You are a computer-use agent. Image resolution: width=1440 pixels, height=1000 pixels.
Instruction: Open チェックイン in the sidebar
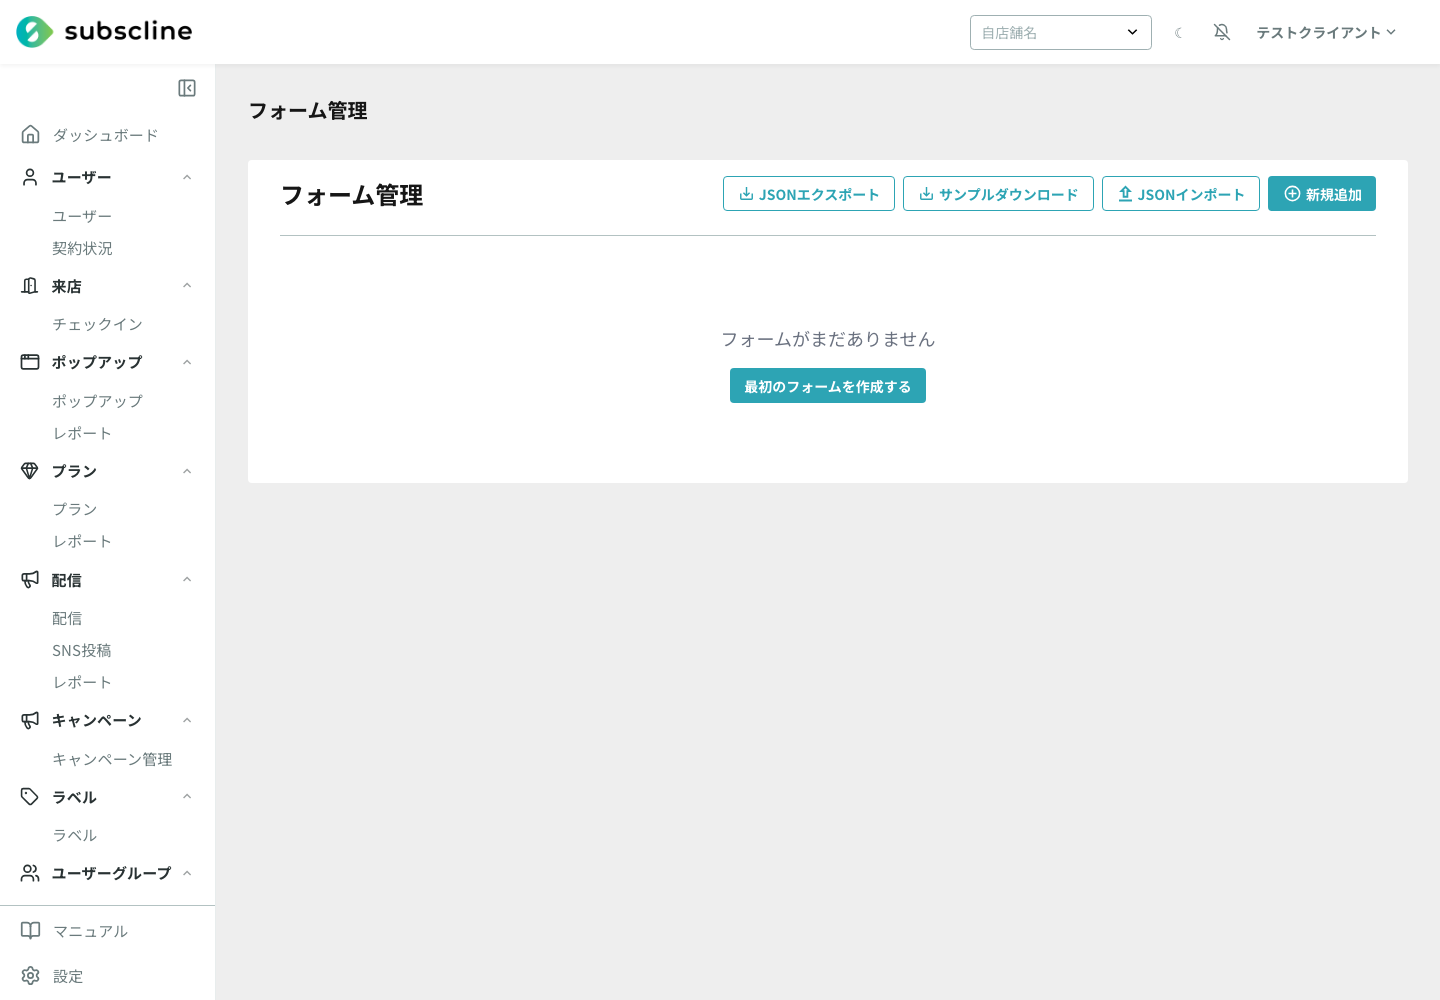(x=97, y=324)
